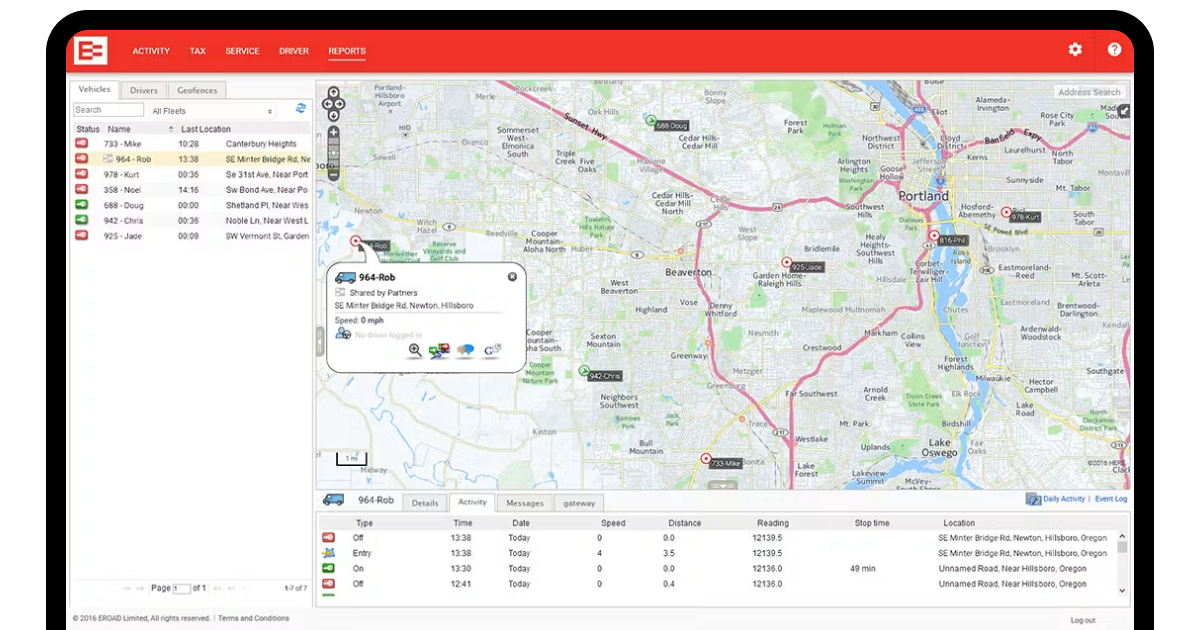Click the vehicle Search field
The height and width of the screenshot is (630, 1200).
pyautogui.click(x=108, y=110)
